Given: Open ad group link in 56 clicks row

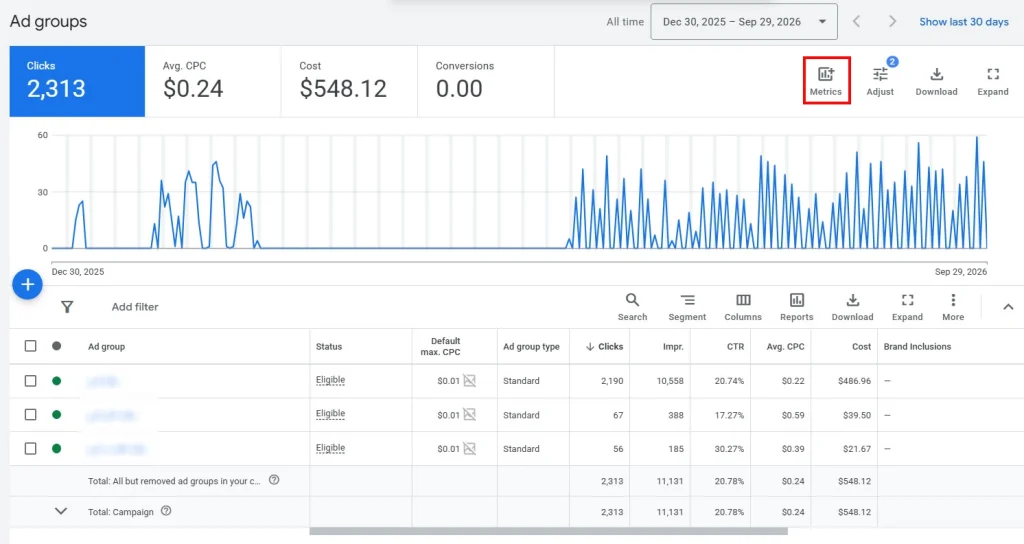Looking at the screenshot, I should pyautogui.click(x=116, y=449).
